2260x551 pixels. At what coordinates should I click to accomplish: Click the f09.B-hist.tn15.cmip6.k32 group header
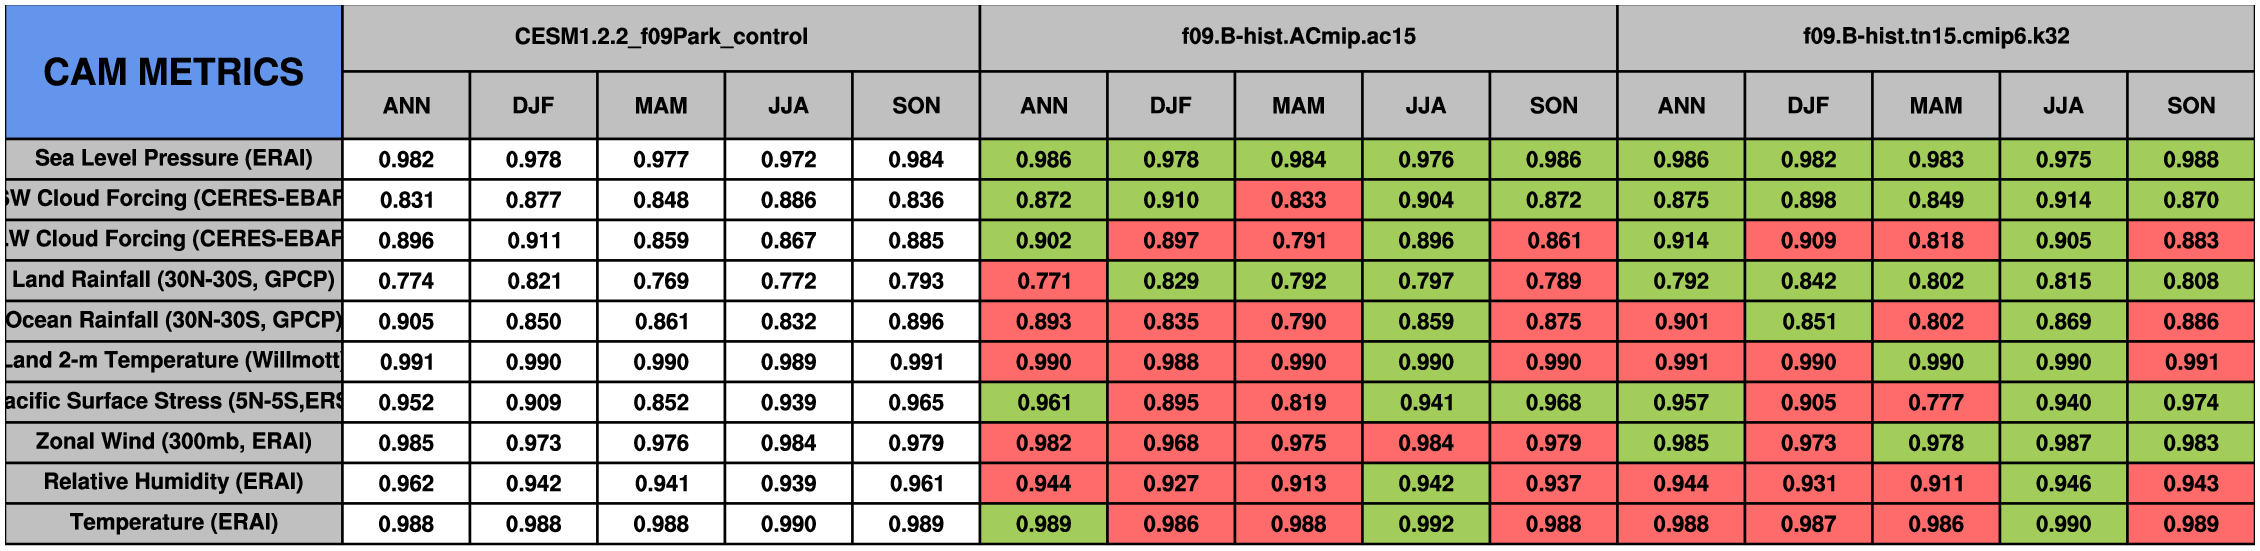pos(1935,37)
